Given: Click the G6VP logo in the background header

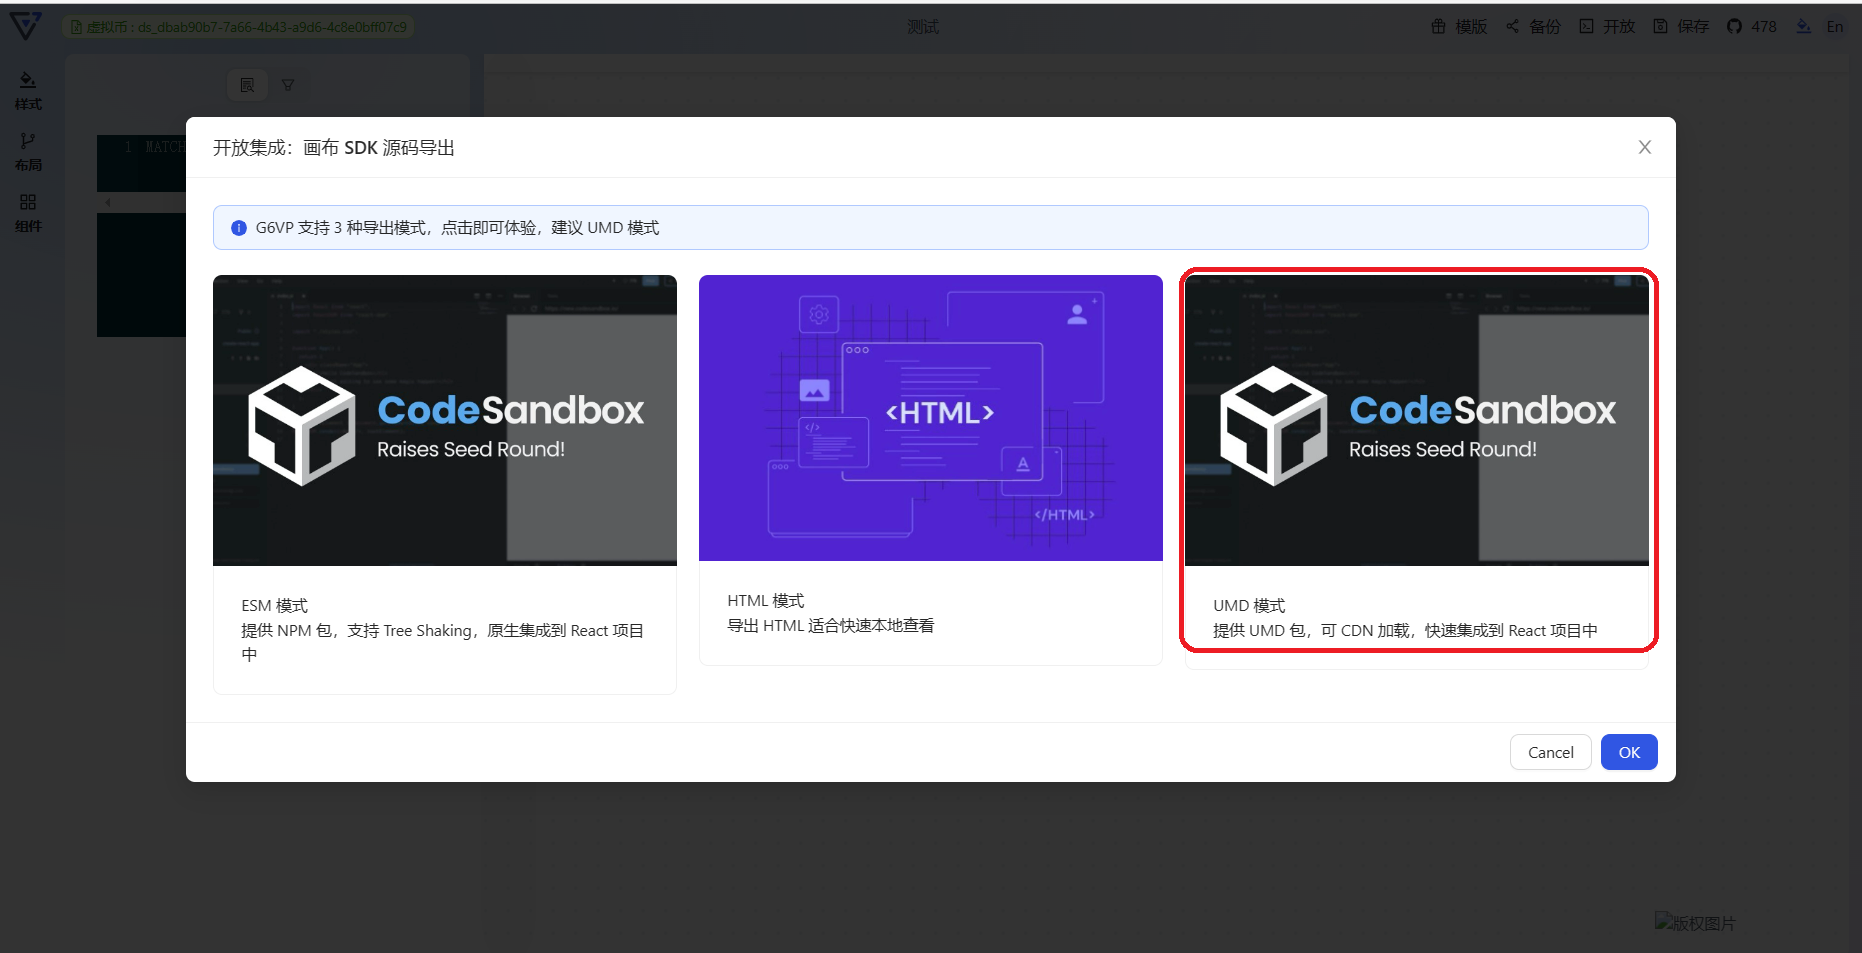Looking at the screenshot, I should point(25,26).
